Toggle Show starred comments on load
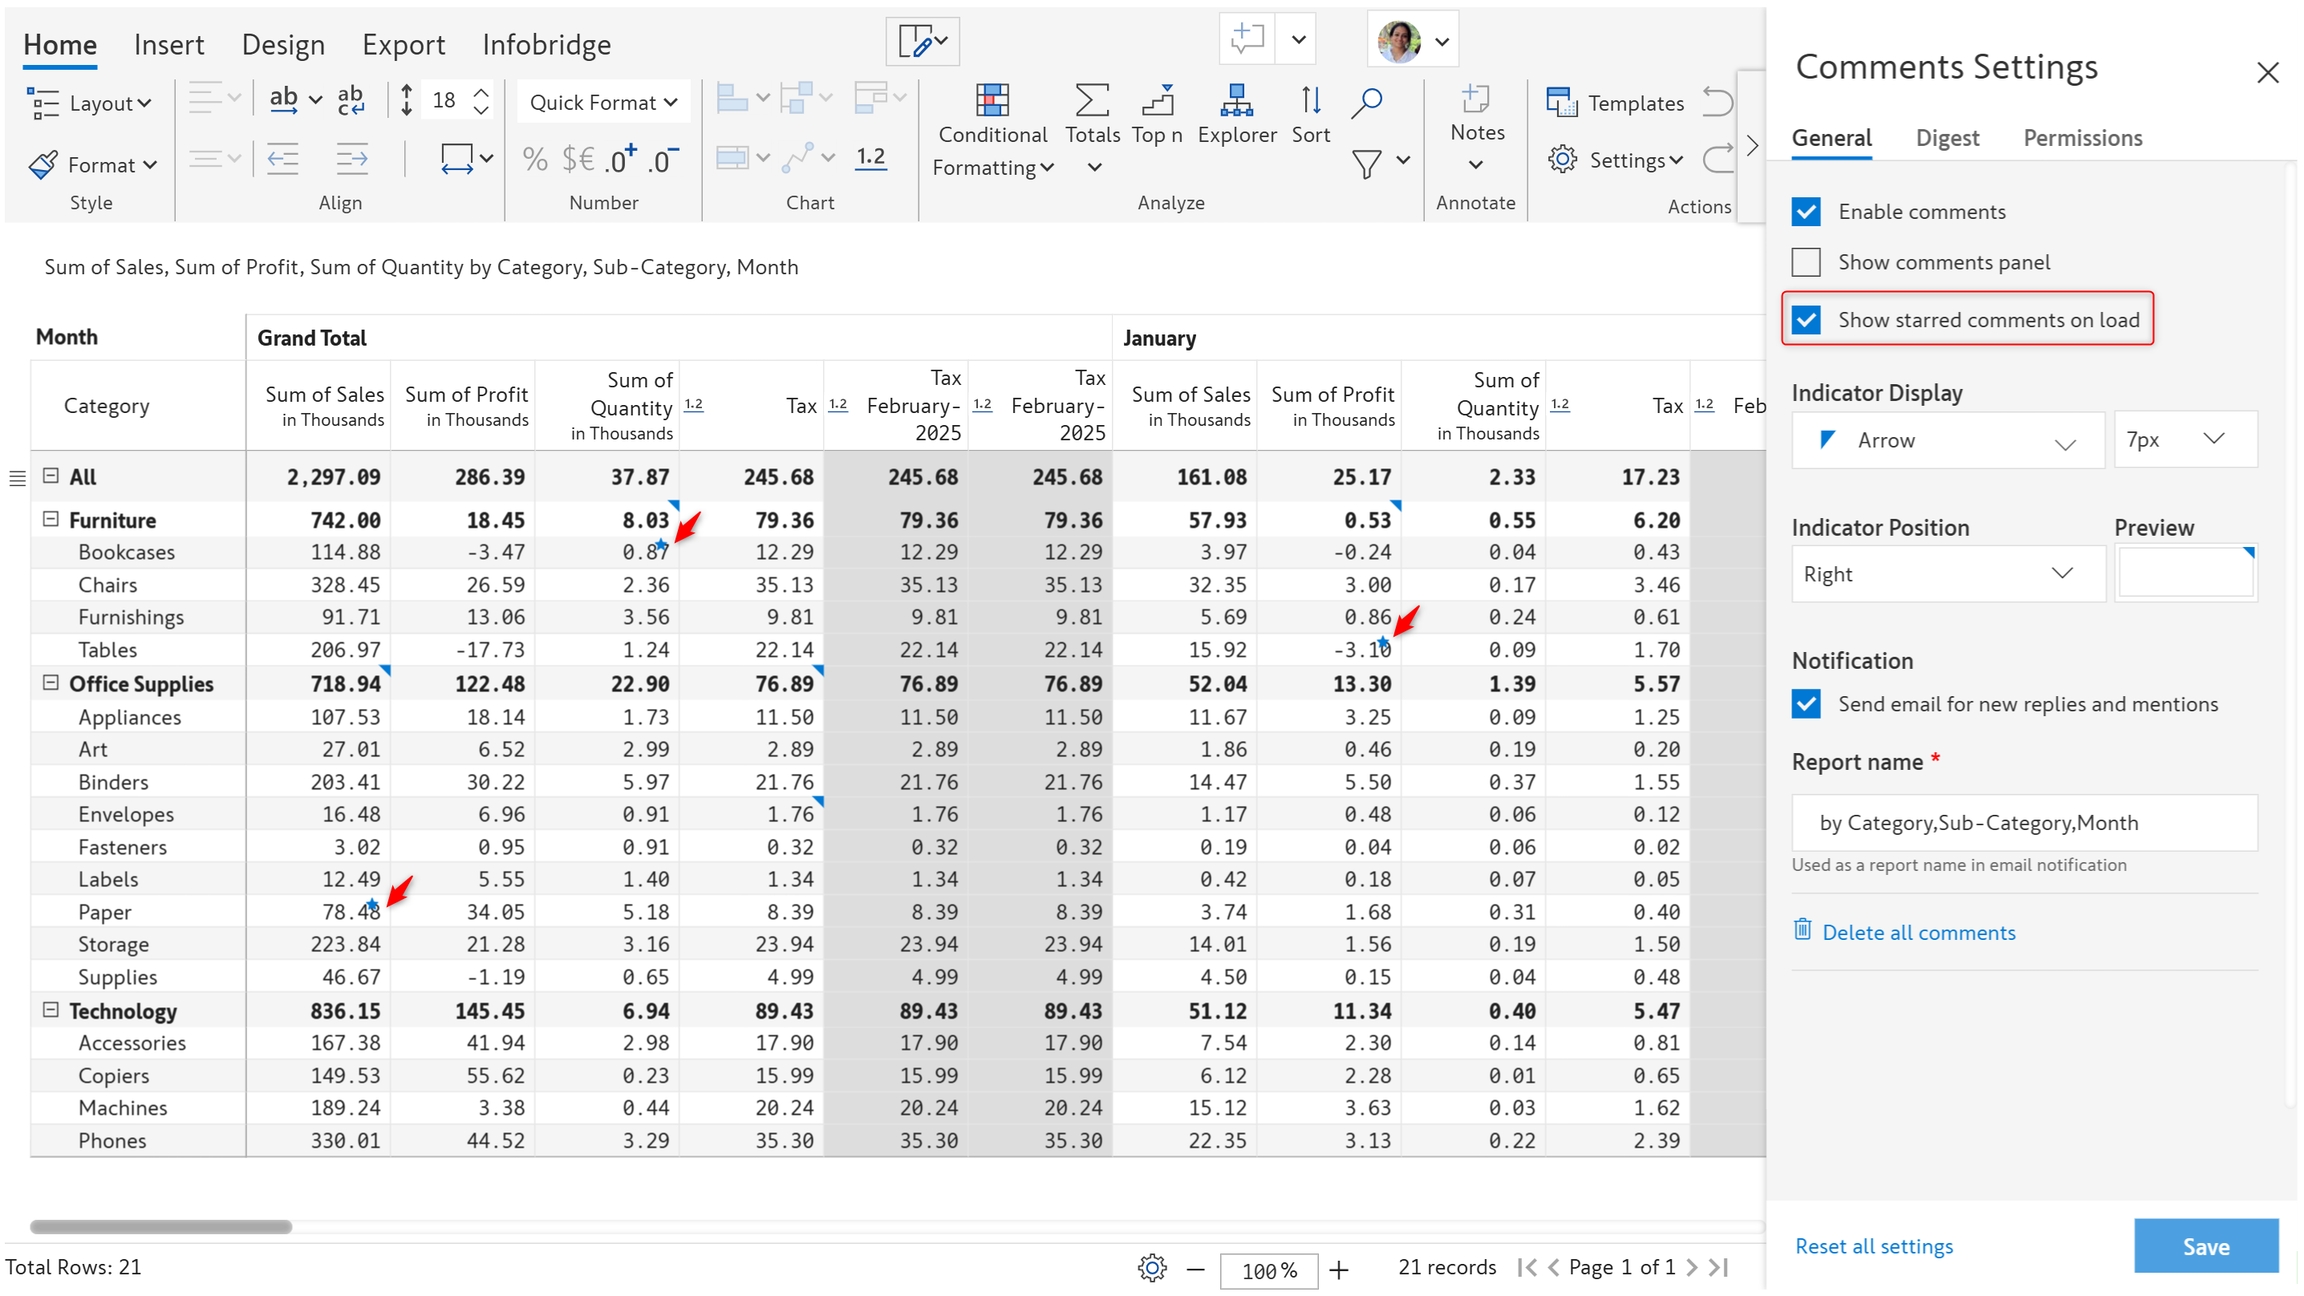The image size is (2304, 1296). coord(1806,320)
